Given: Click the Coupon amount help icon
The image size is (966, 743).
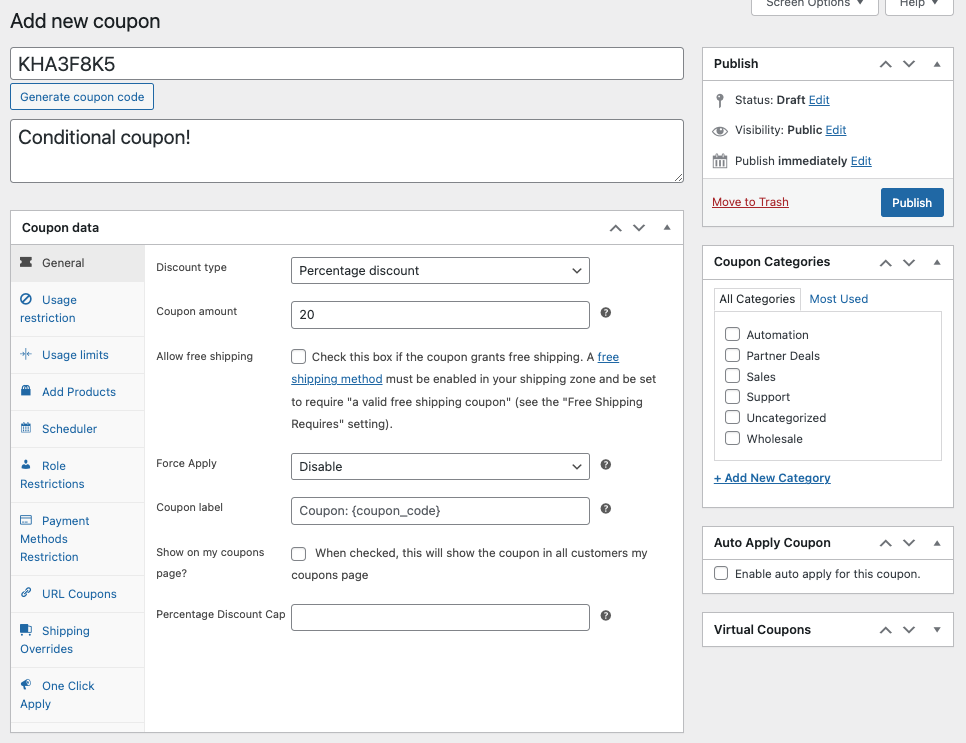Looking at the screenshot, I should [606, 312].
